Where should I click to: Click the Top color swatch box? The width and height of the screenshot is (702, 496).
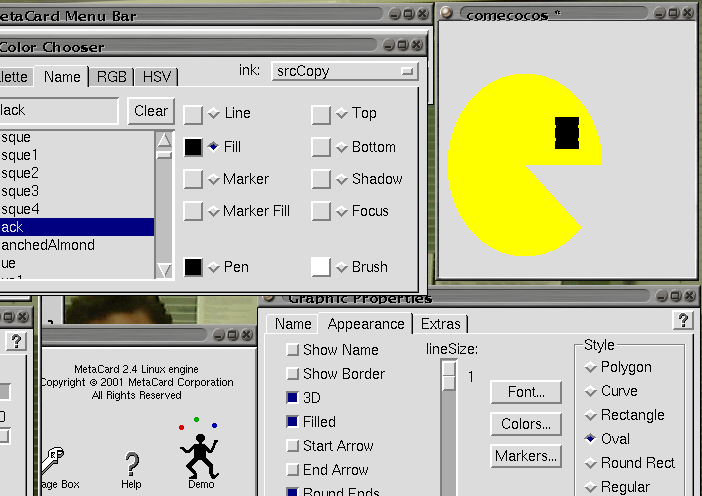[321, 115]
